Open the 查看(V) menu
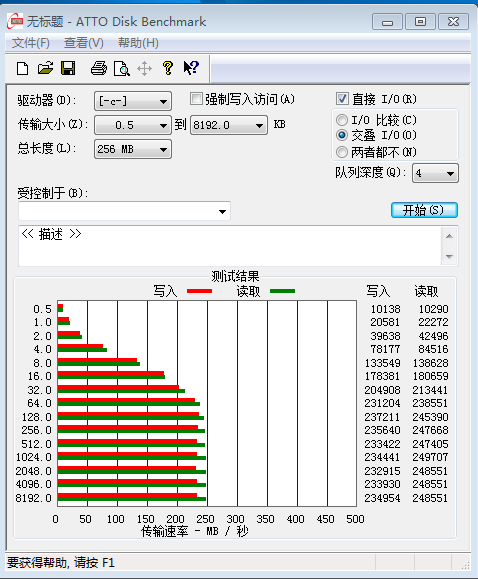Viewport: 478px width, 579px height. (x=84, y=43)
